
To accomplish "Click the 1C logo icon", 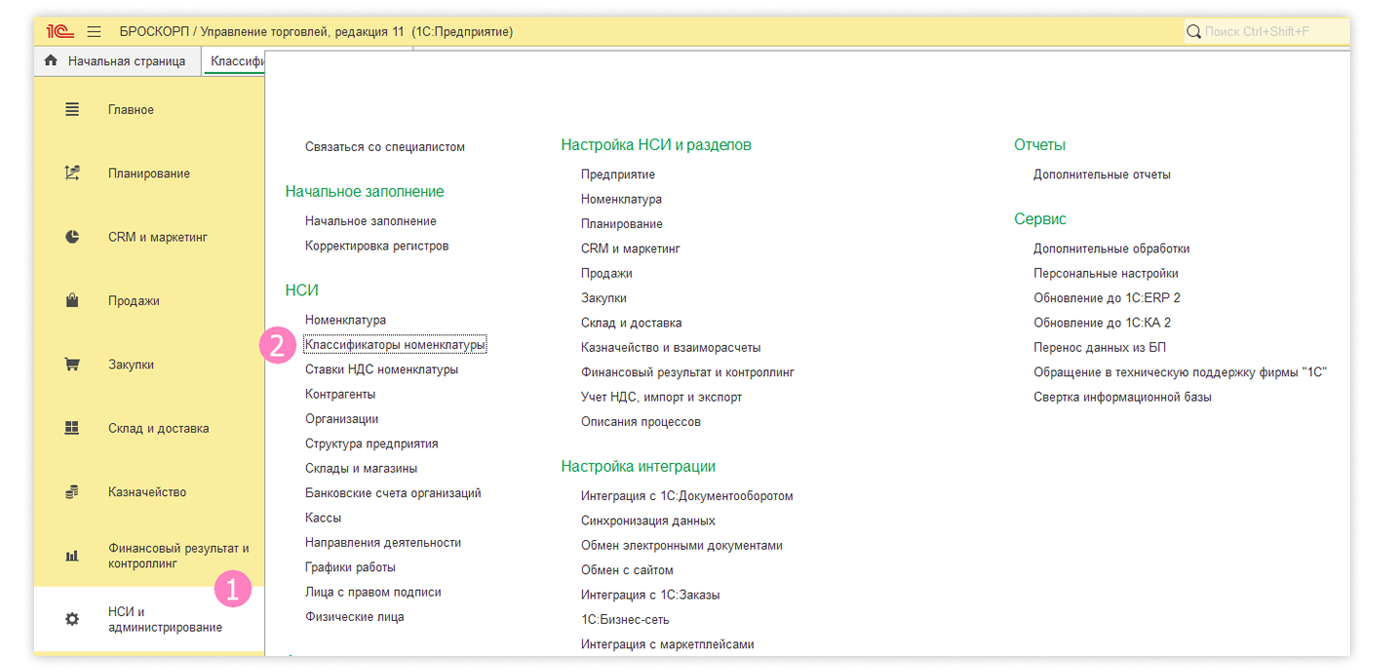I will point(60,32).
